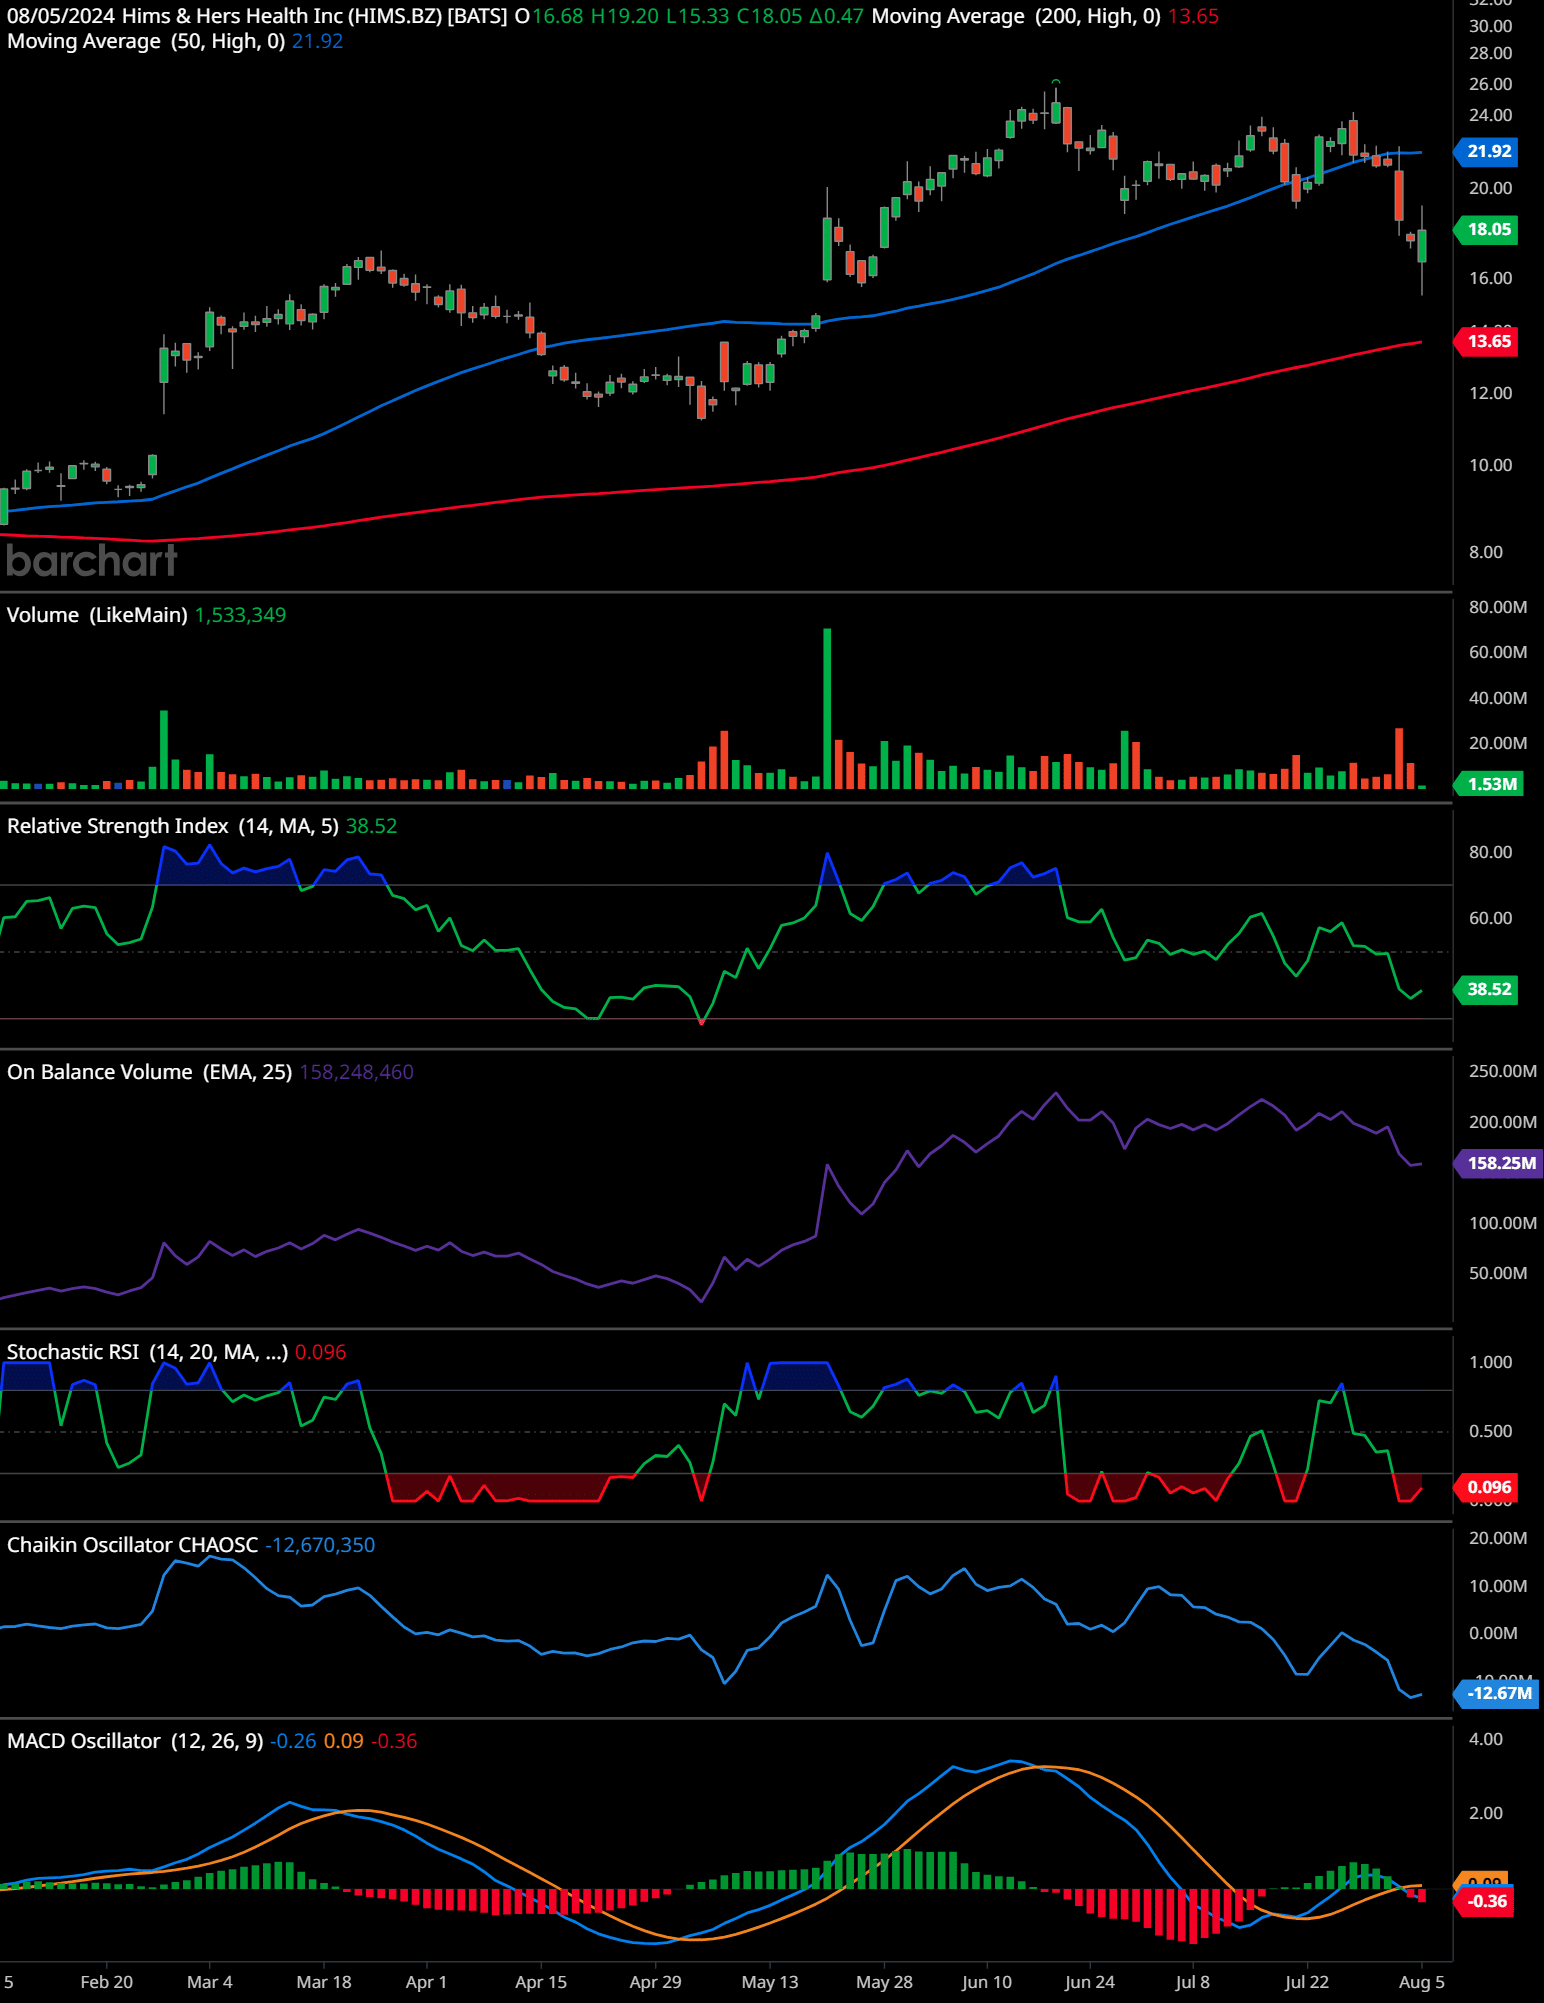Click the On Balance Volume (EMA, 25) label
This screenshot has width=1544, height=2003.
[149, 1073]
